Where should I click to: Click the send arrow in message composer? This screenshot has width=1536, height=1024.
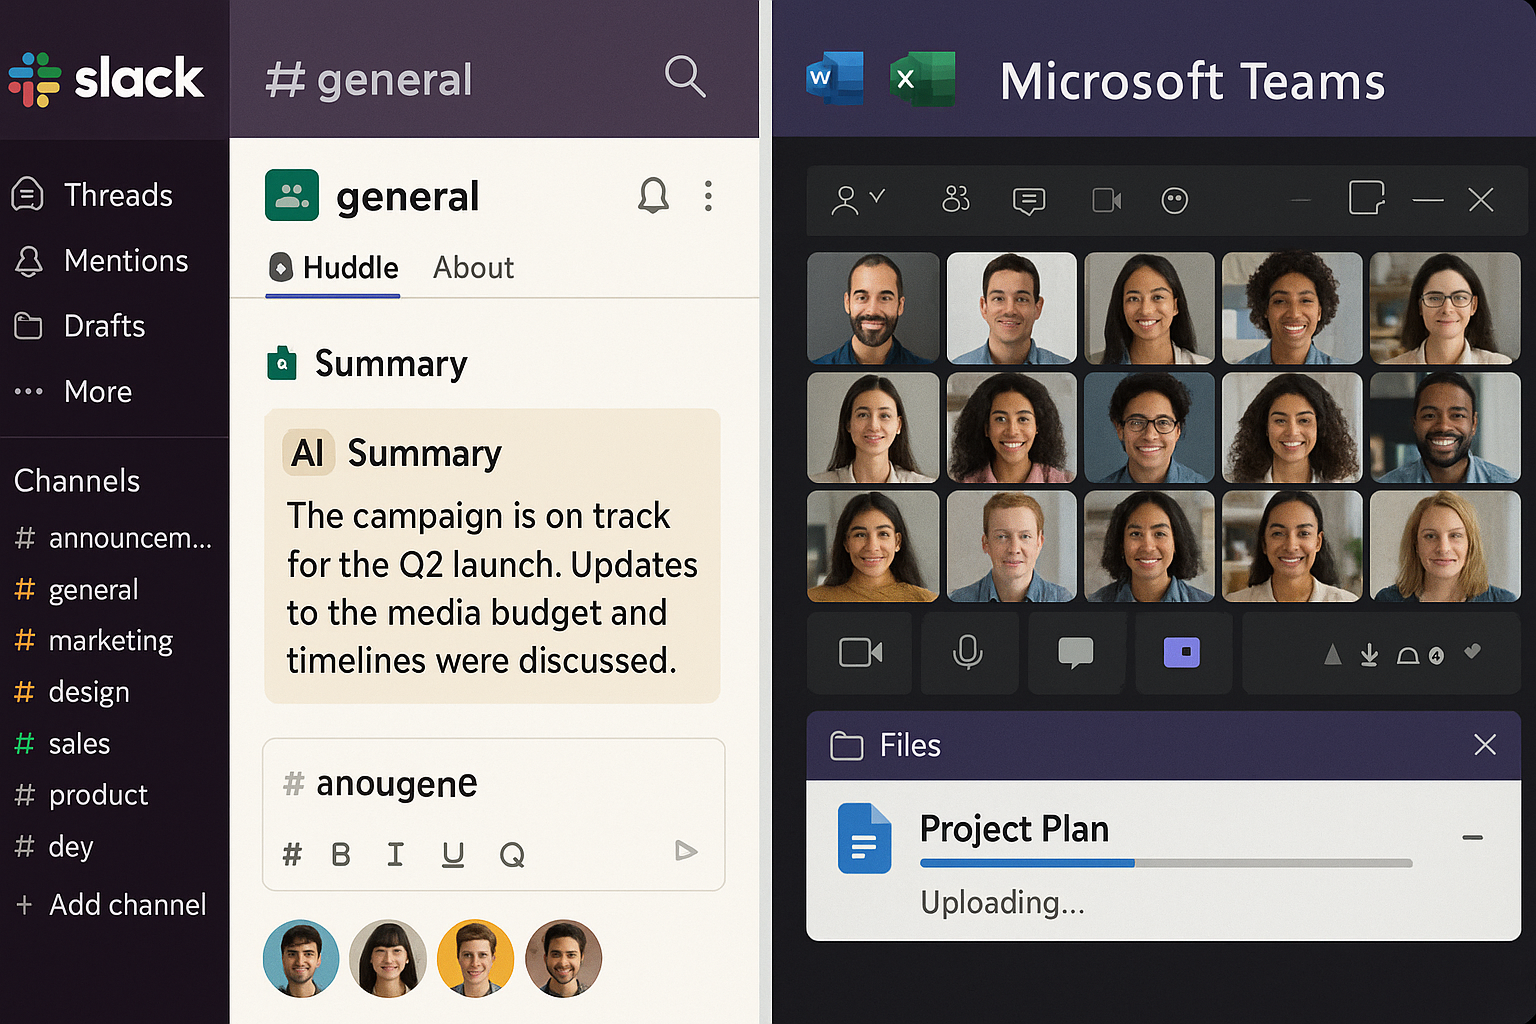[x=686, y=851]
